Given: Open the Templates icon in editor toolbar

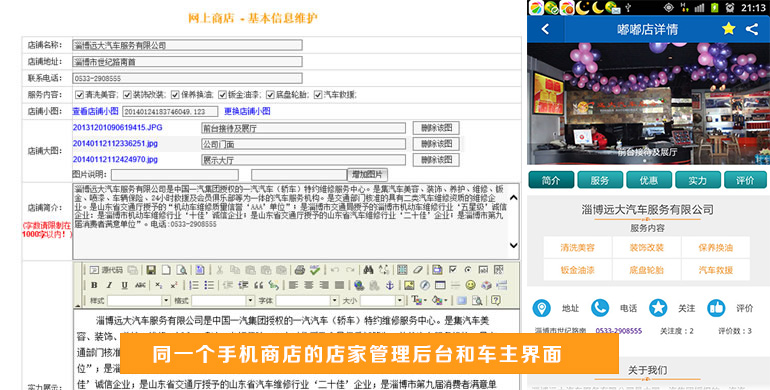Looking at the screenshot, I should 200,270.
